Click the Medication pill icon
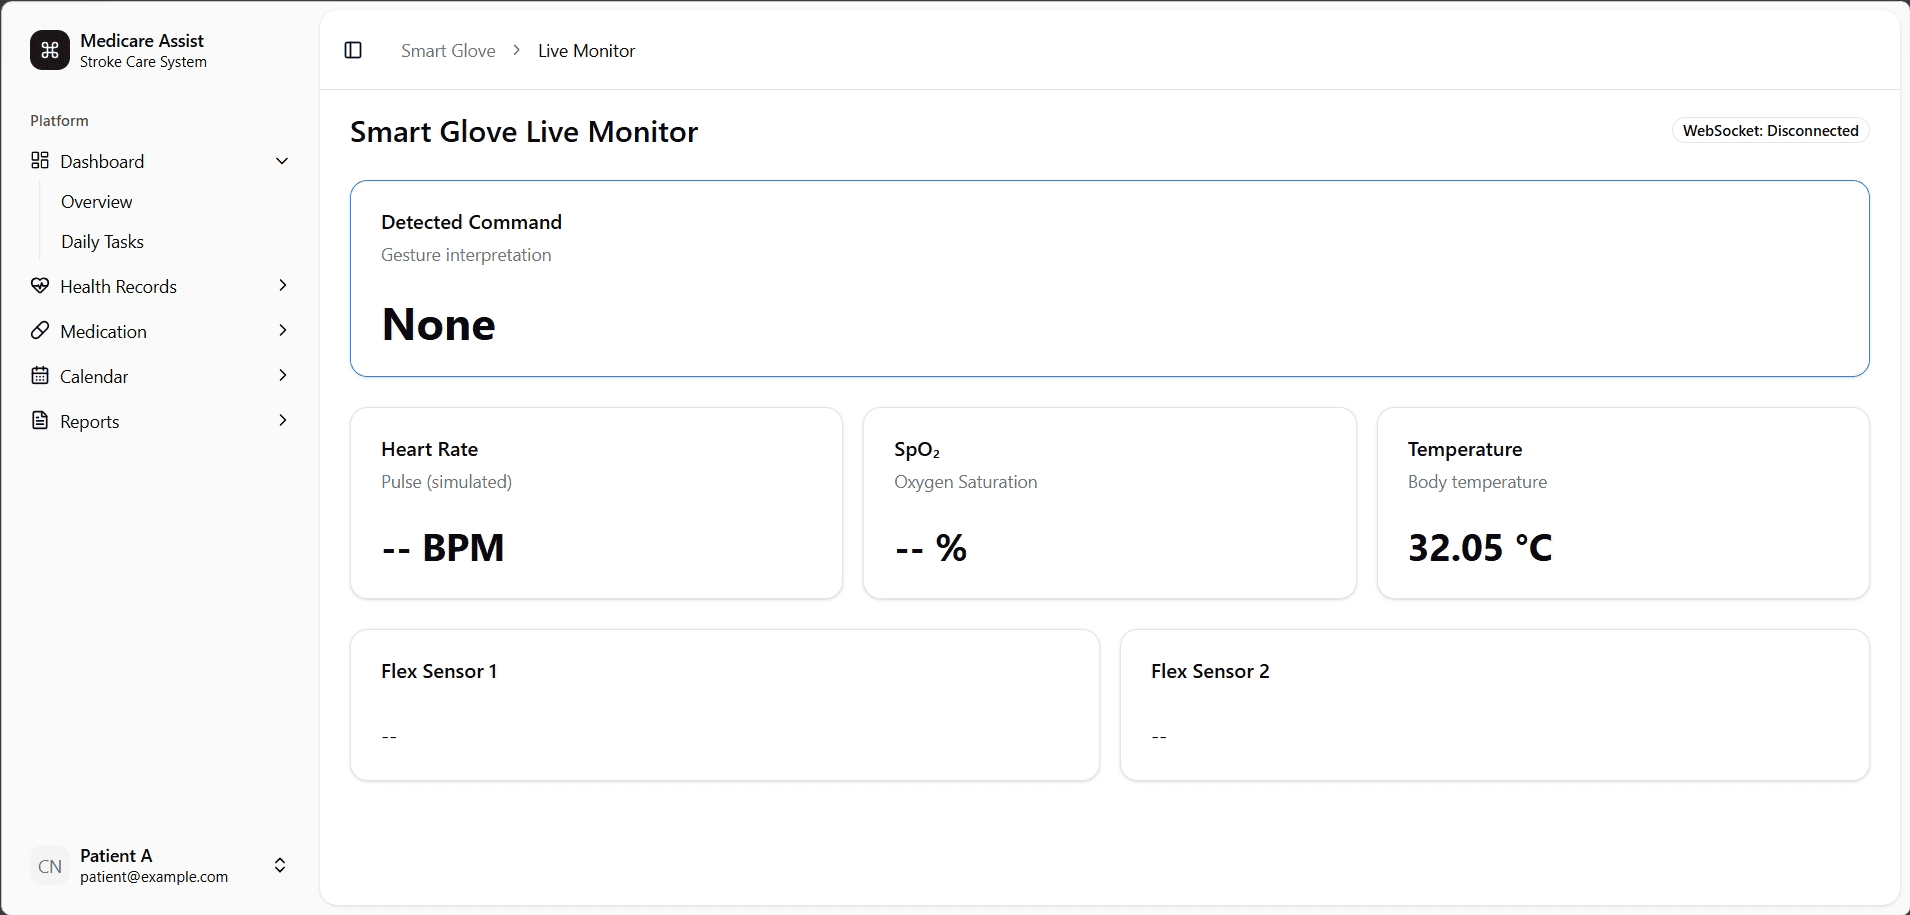 click(x=40, y=330)
